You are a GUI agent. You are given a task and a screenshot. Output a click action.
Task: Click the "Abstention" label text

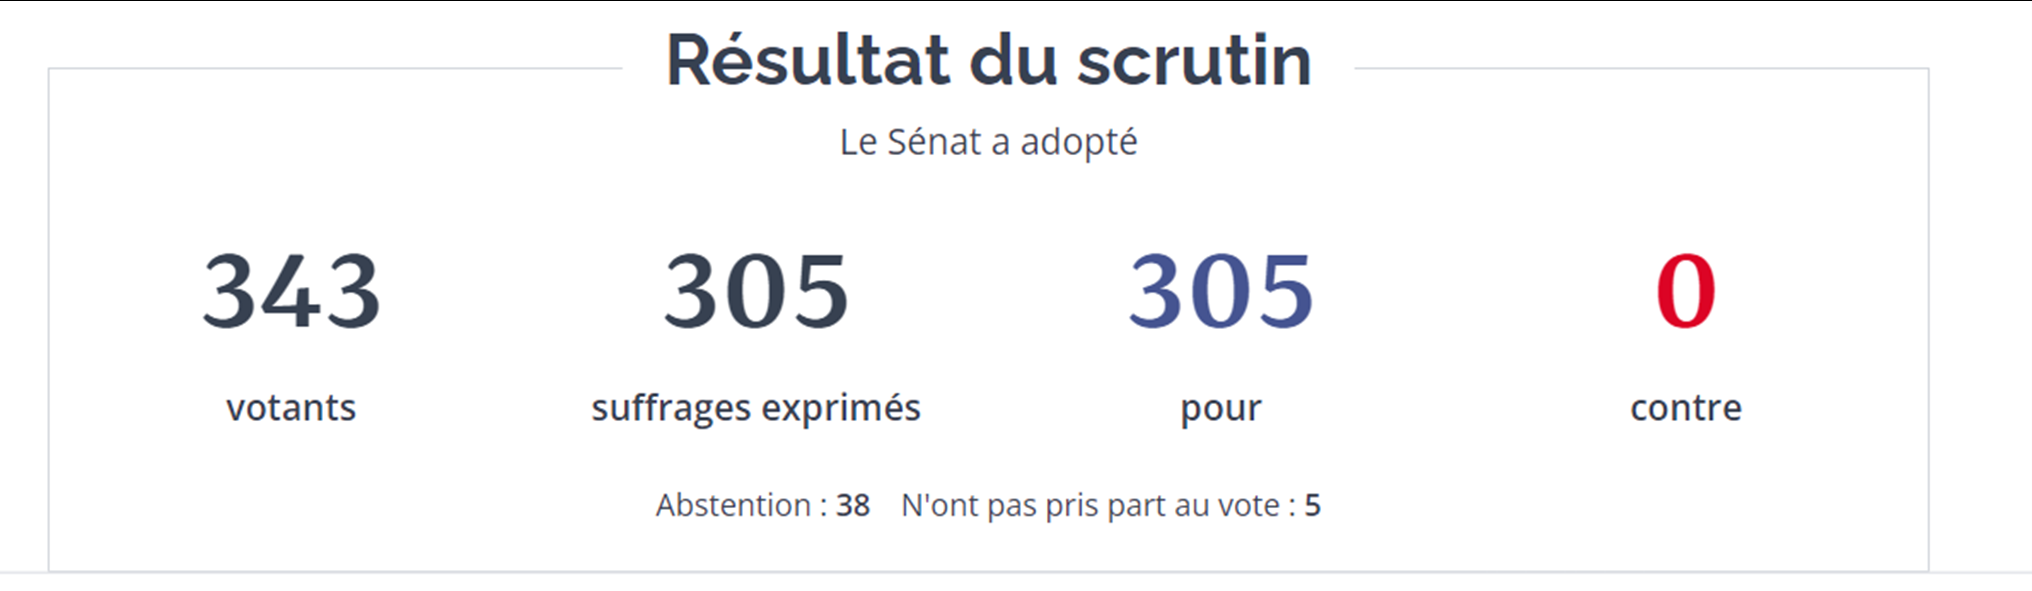pyautogui.click(x=733, y=505)
